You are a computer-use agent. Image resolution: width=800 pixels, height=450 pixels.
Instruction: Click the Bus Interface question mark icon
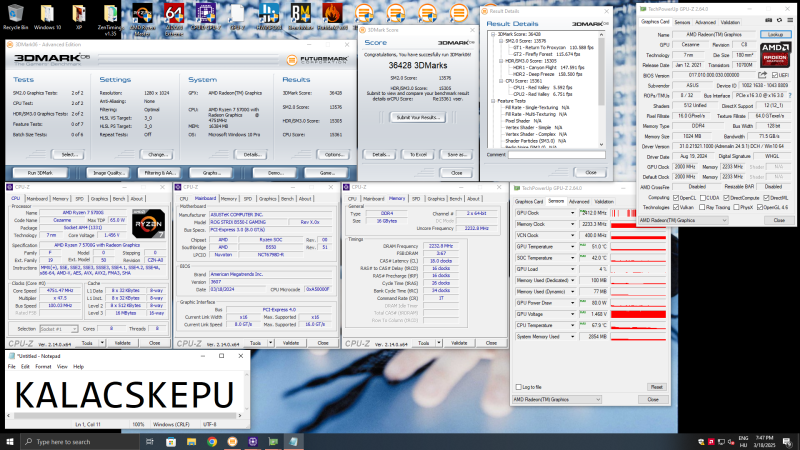[790, 95]
